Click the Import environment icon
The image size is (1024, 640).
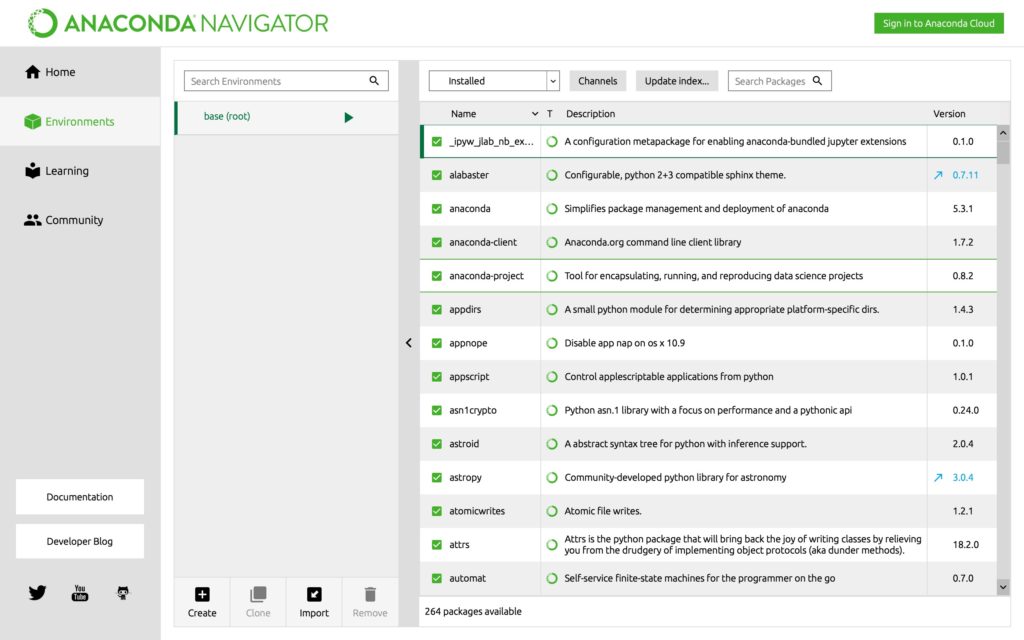coord(314,594)
